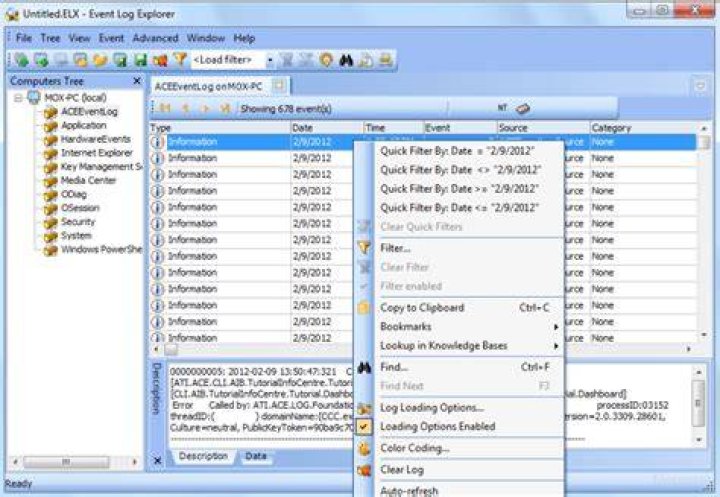Open the tab list dropdown at far right
Viewport: 720px width, 497px height.
point(700,86)
